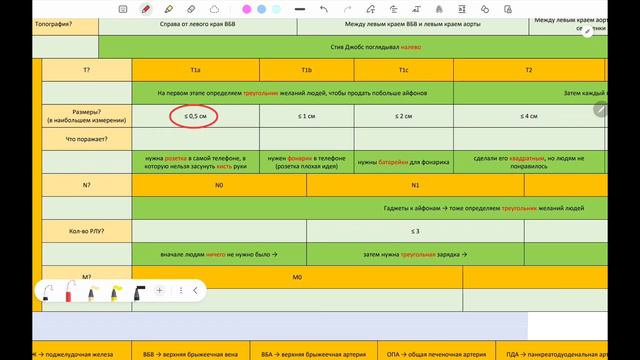Open the favorites bar three-dot menu

(181, 291)
